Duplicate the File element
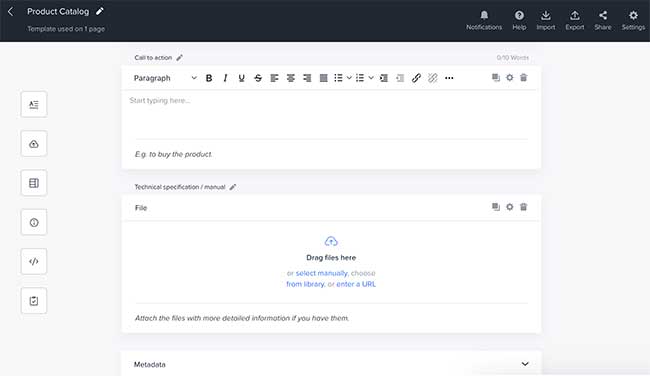Viewport: 650px width, 376px height. [496, 207]
